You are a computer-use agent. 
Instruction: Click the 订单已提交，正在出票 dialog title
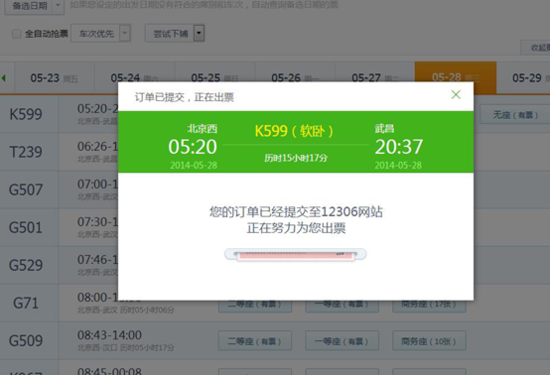click(x=185, y=97)
